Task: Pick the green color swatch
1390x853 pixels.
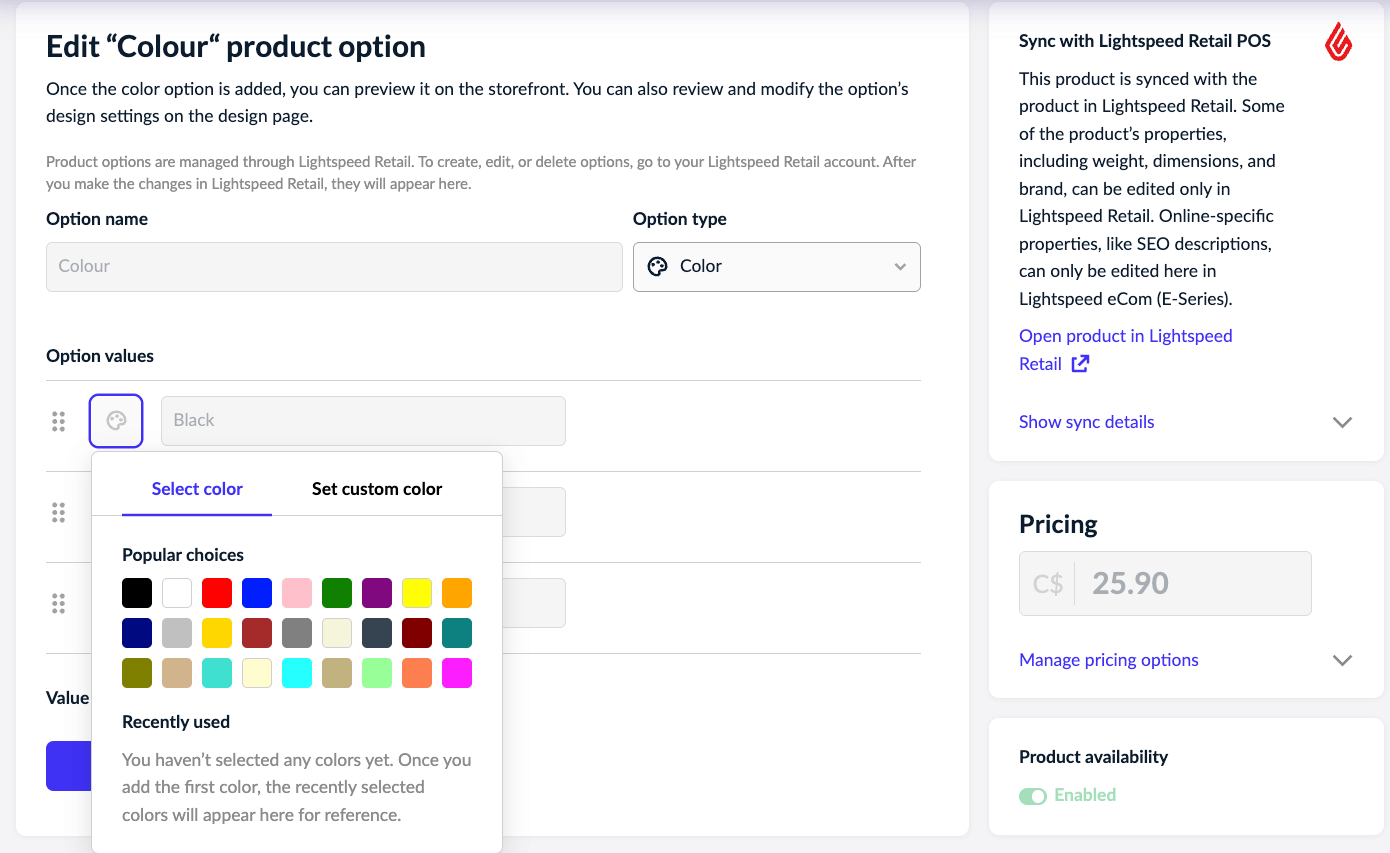Action: pos(337,593)
